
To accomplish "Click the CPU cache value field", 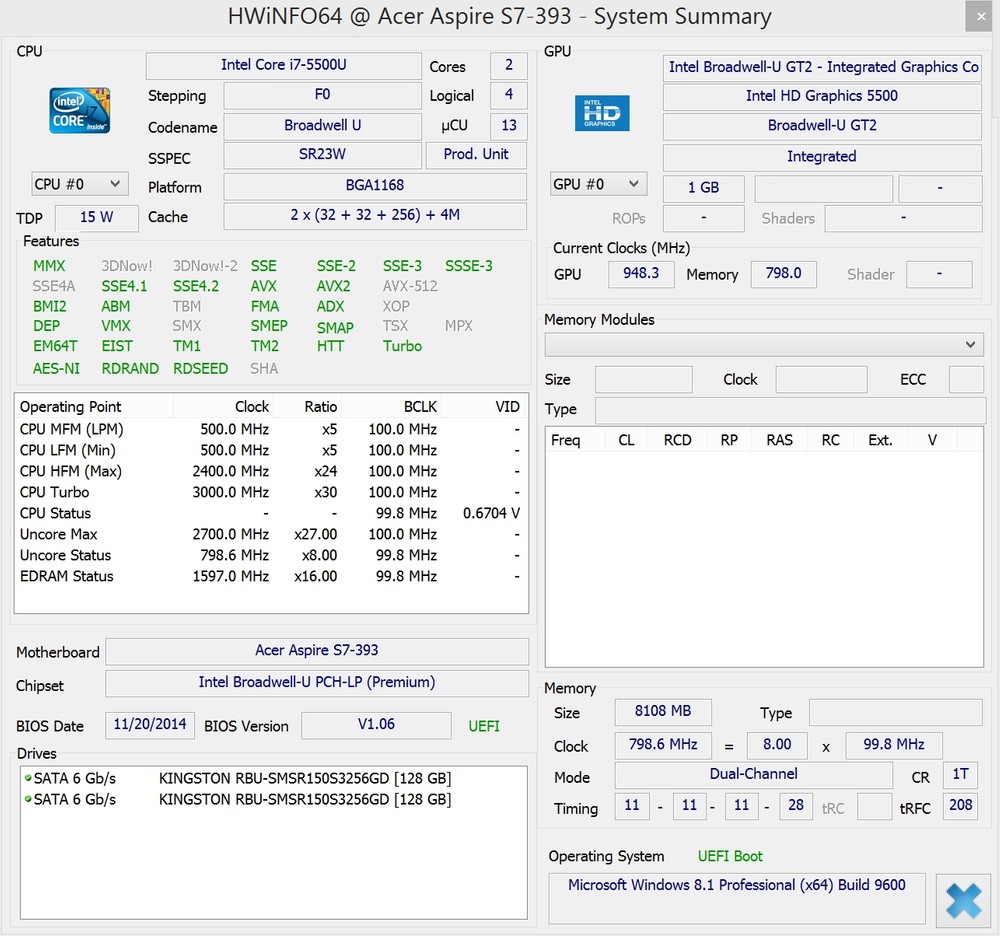I will (375, 216).
